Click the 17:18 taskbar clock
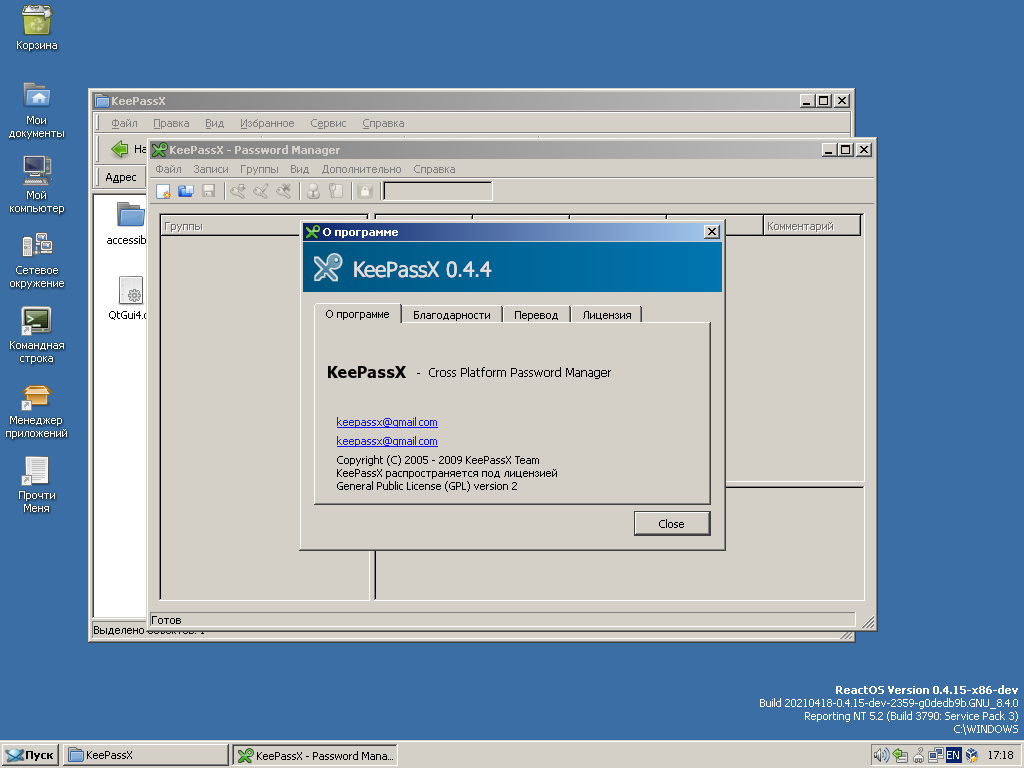Image resolution: width=1024 pixels, height=768 pixels. click(1000, 755)
